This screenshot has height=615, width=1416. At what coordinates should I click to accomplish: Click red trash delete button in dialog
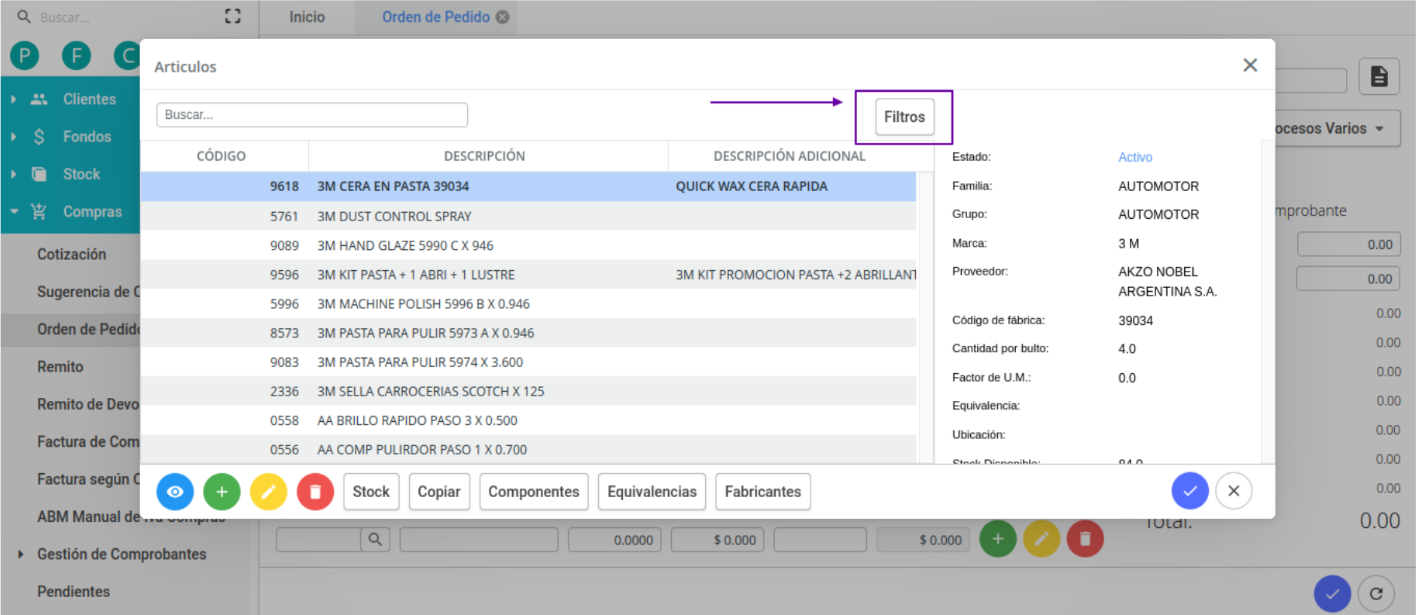click(315, 492)
